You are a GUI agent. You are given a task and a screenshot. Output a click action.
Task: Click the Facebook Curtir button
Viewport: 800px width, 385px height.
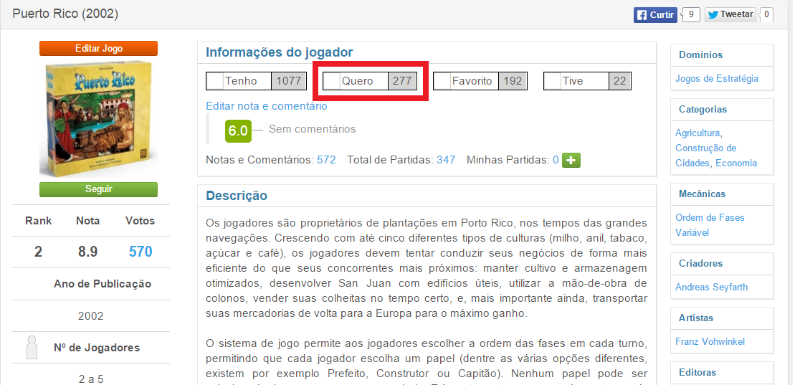click(x=655, y=15)
